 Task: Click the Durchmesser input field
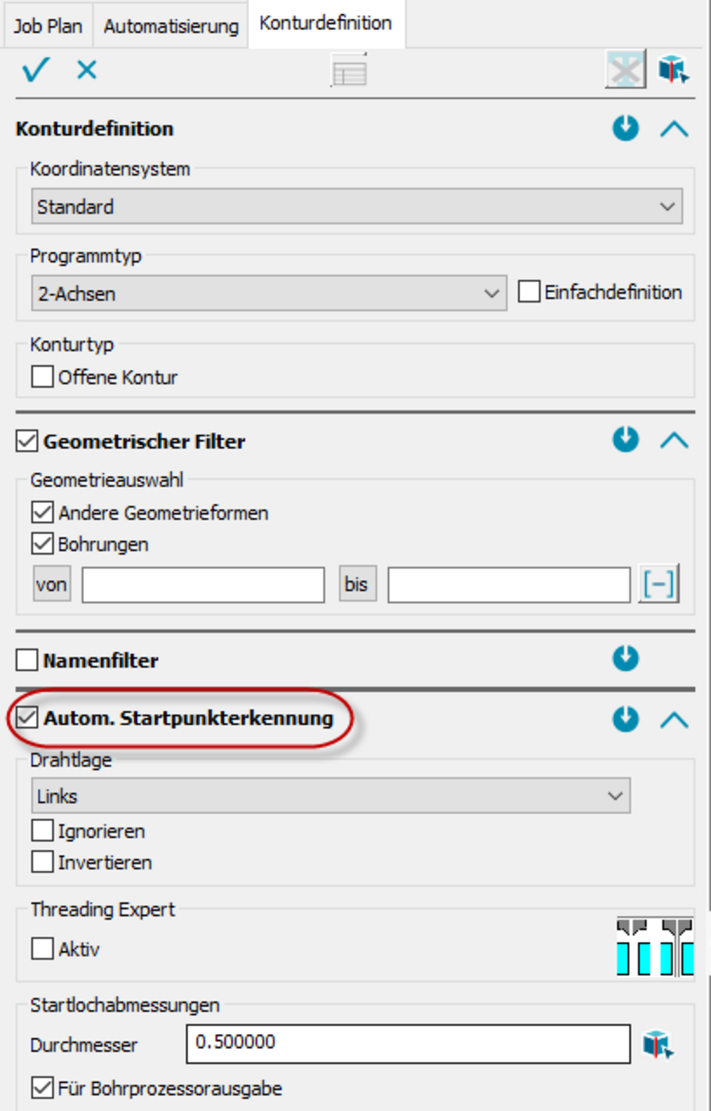pyautogui.click(x=408, y=1043)
